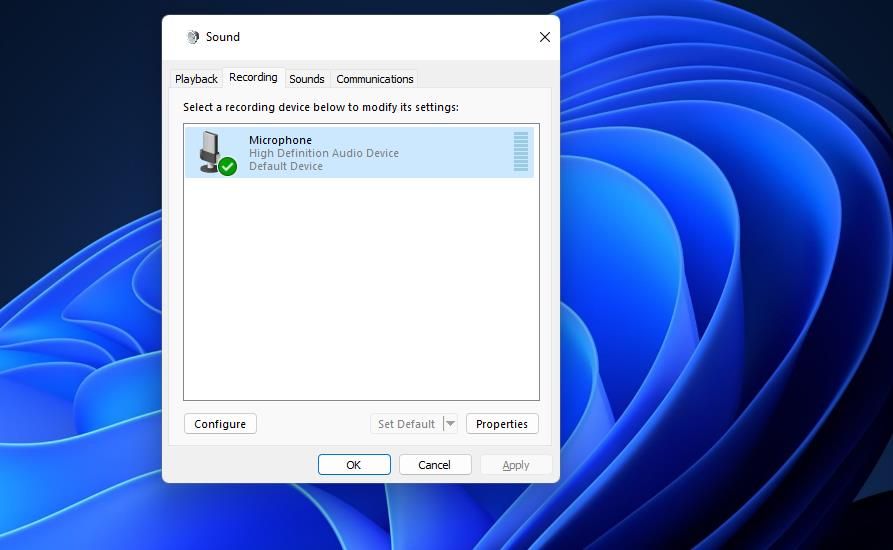Viewport: 893px width, 550px height.
Task: Select the Recording tab
Action: click(x=253, y=77)
